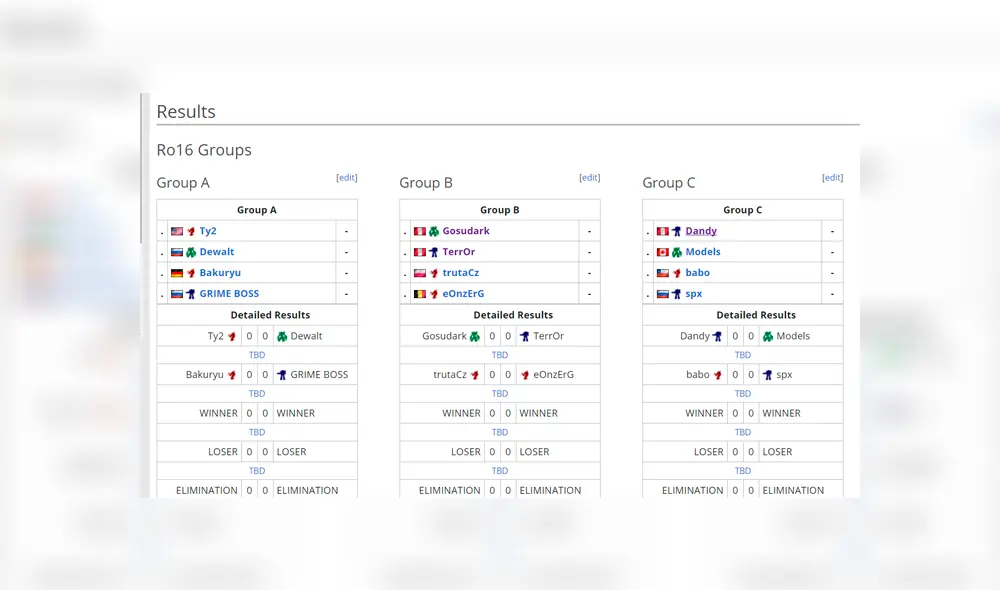Click the edit link for Group B
Screen dimensions: 1000x590
tap(589, 177)
